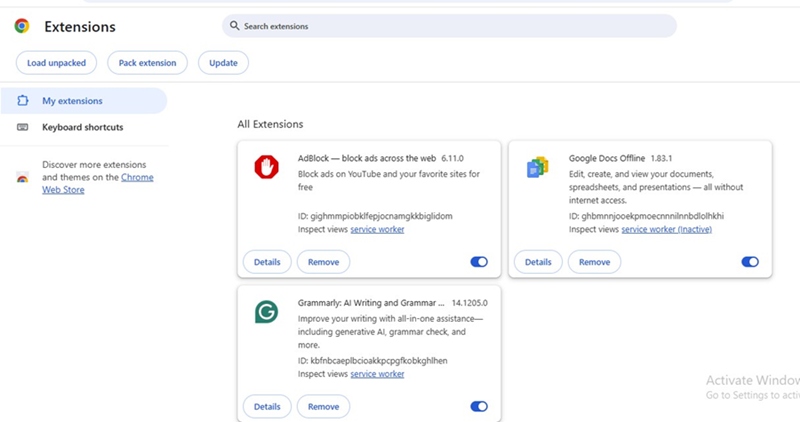The image size is (800, 422).
Task: Open Details for Google Docs Offline
Action: tap(538, 262)
